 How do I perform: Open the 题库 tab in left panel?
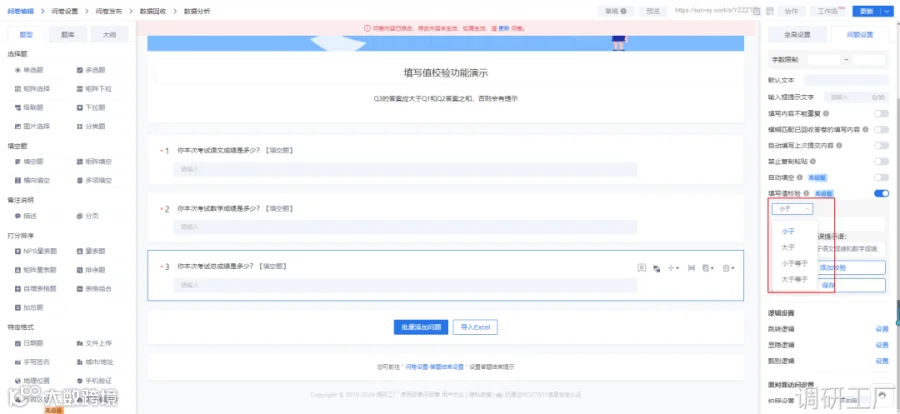(68, 34)
